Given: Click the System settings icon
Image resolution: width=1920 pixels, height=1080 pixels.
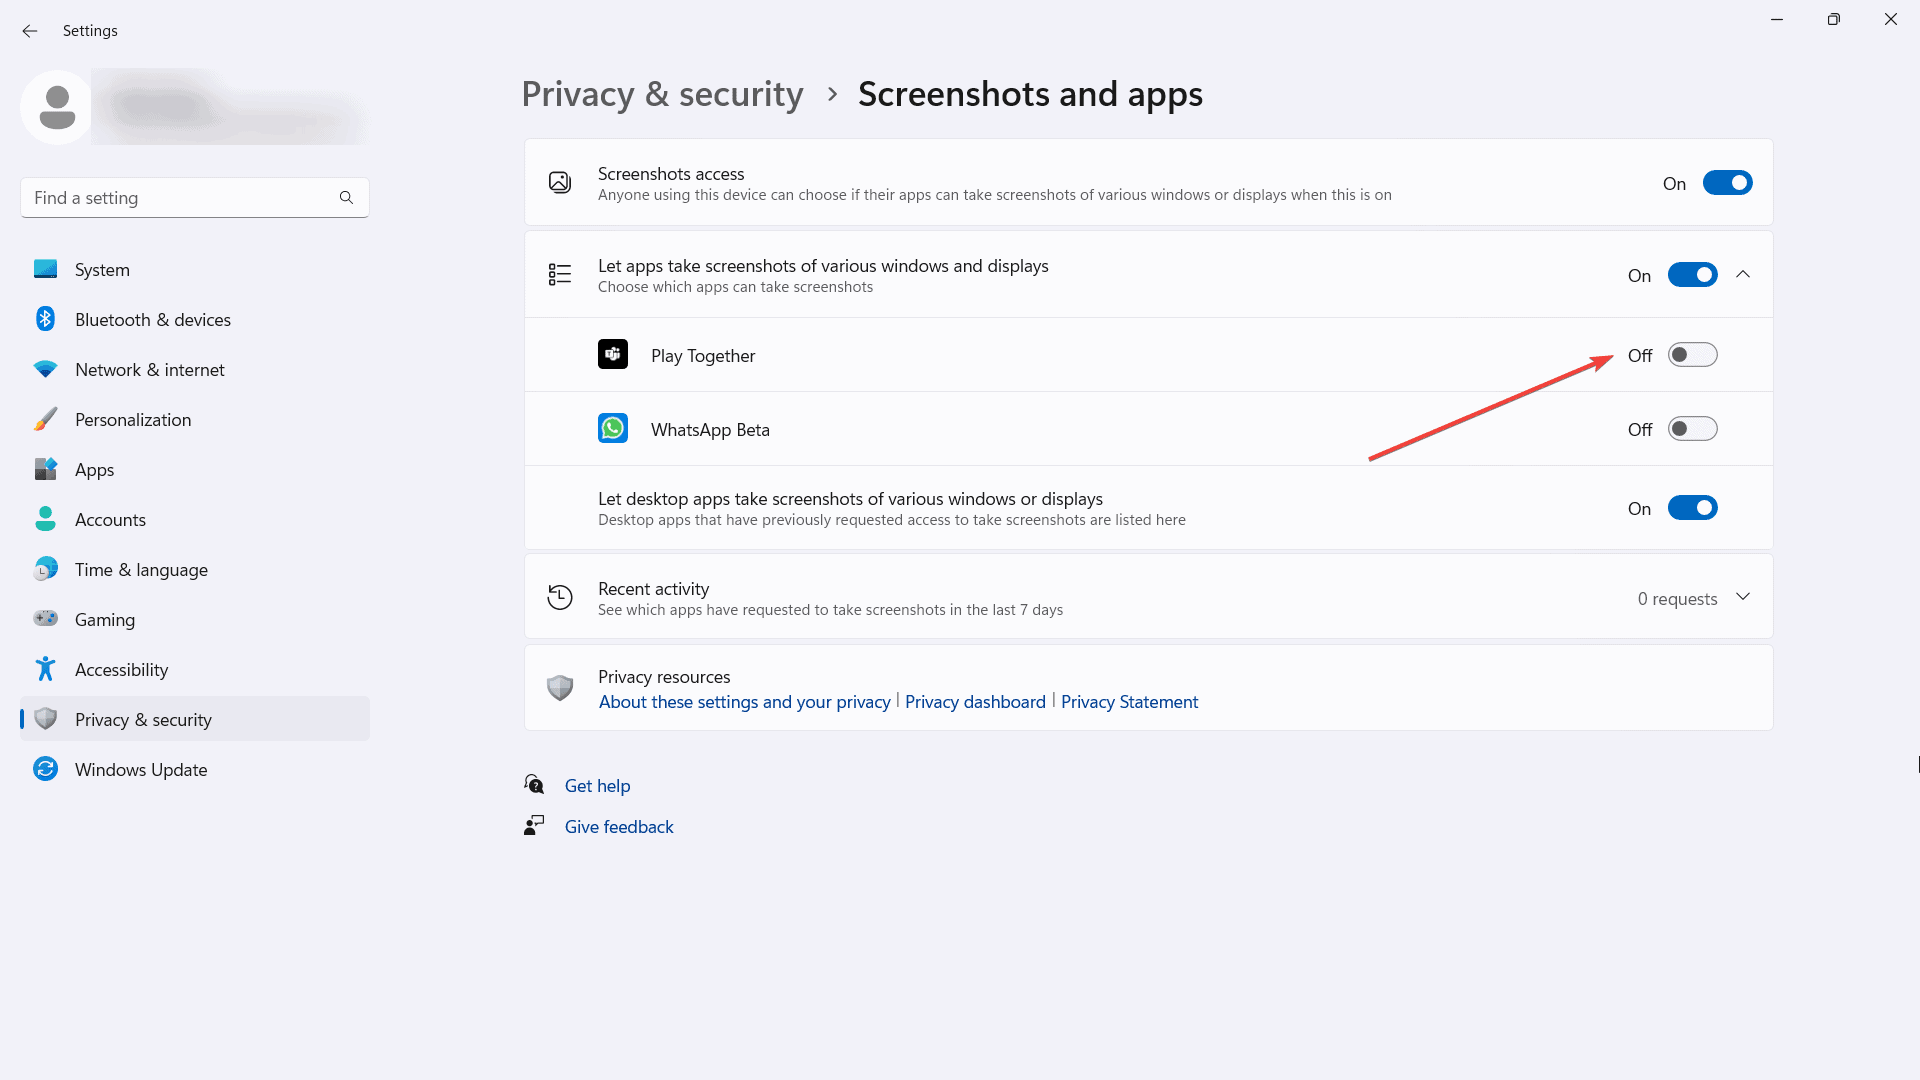Looking at the screenshot, I should click(x=45, y=269).
